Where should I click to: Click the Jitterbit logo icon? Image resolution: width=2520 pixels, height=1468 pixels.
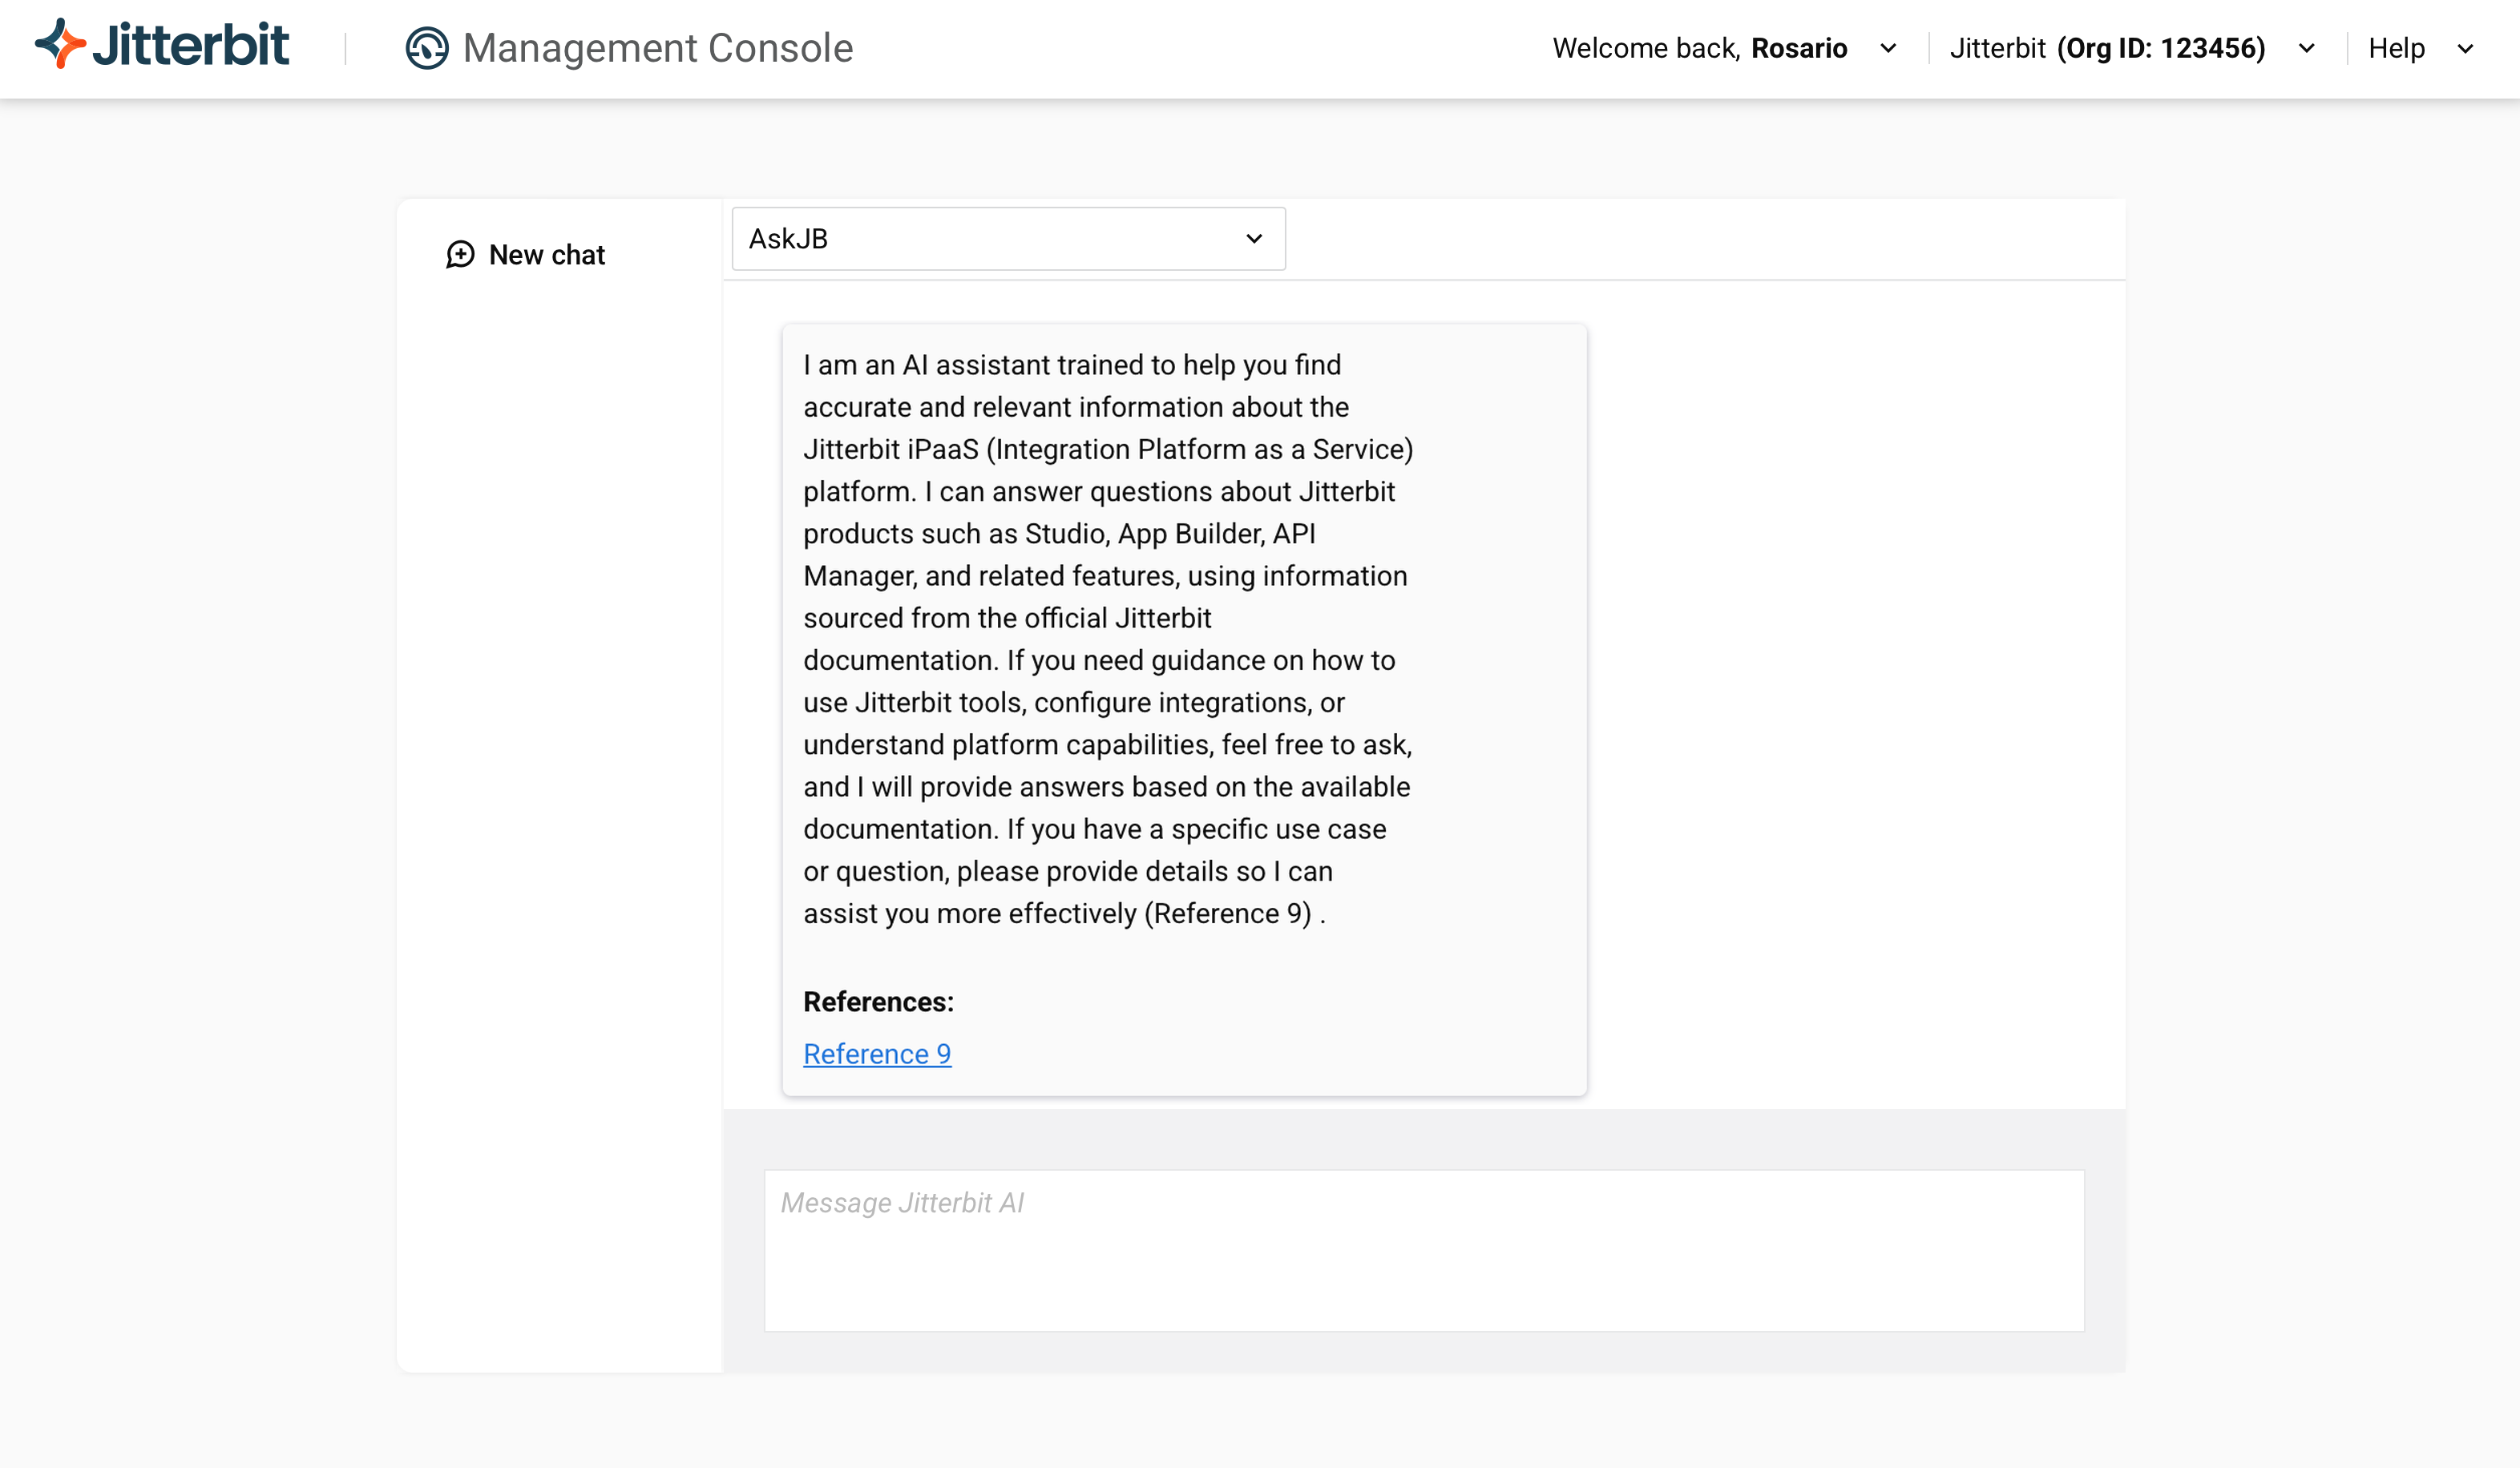pos(60,45)
